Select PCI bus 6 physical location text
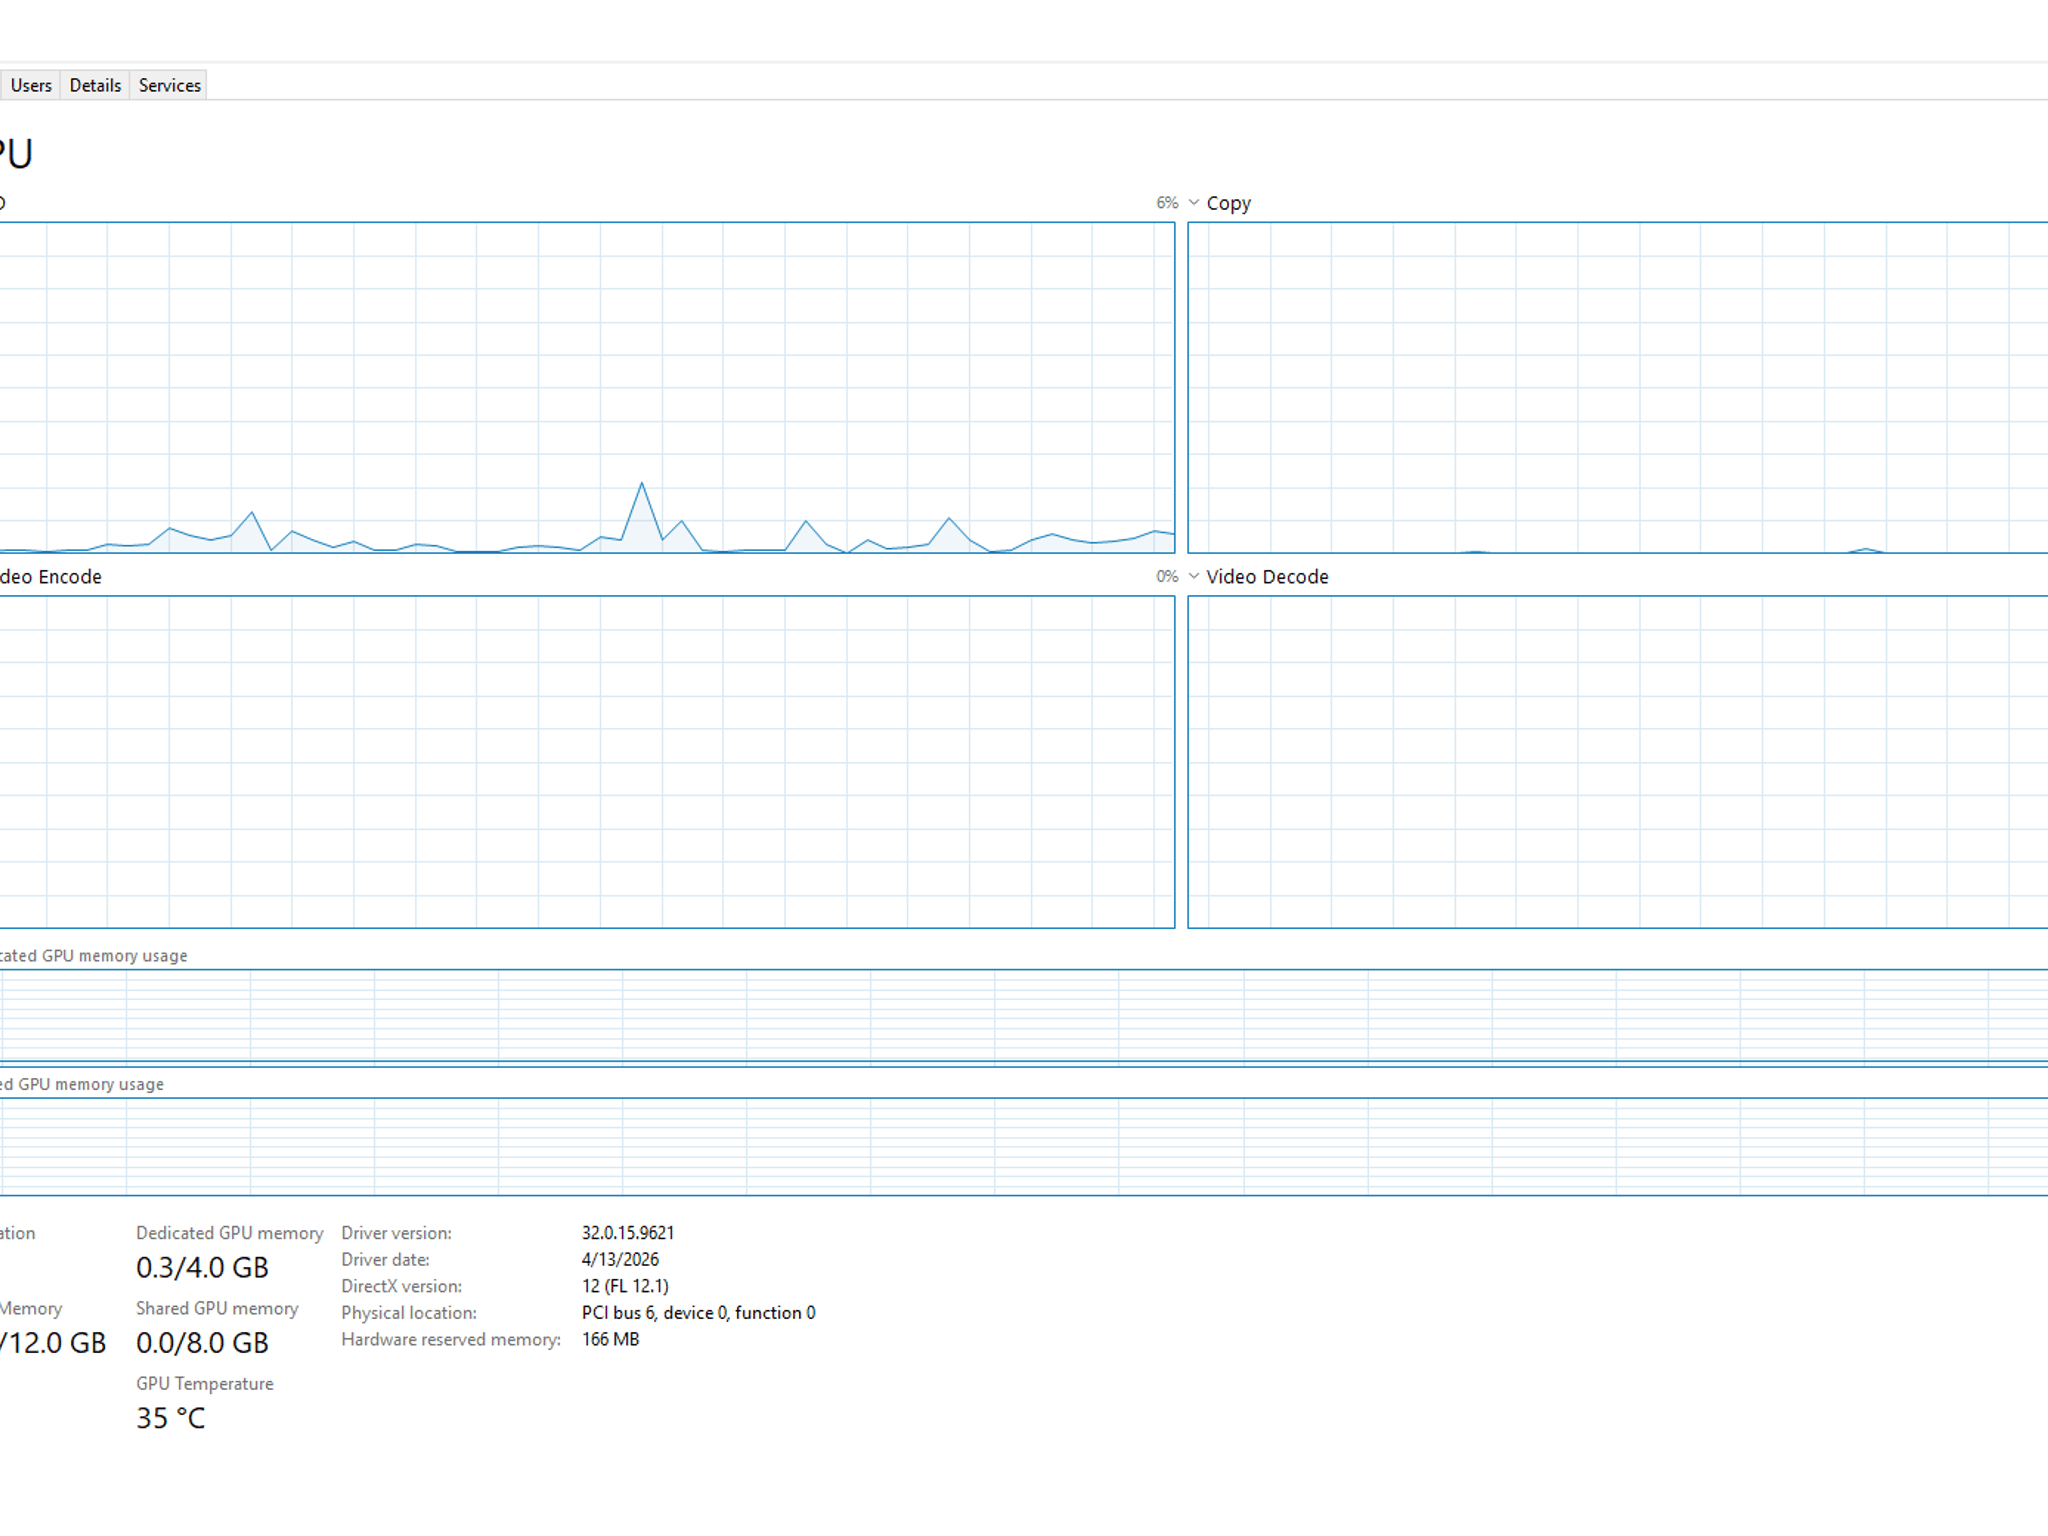This screenshot has height=1536, width=2048. coord(698,1313)
